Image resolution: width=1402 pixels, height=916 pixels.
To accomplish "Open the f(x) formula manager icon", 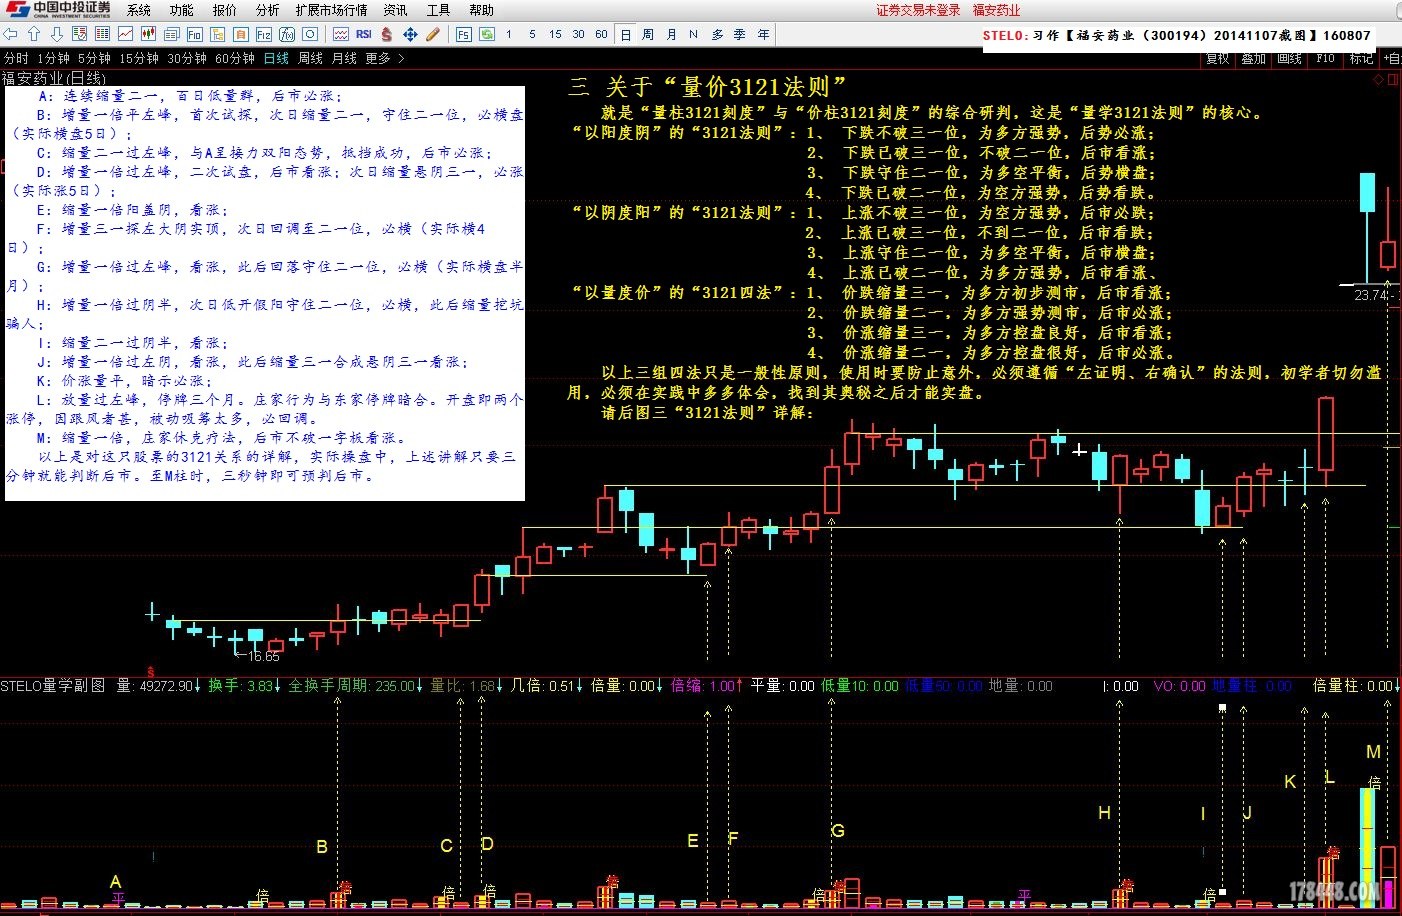I will tap(286, 34).
